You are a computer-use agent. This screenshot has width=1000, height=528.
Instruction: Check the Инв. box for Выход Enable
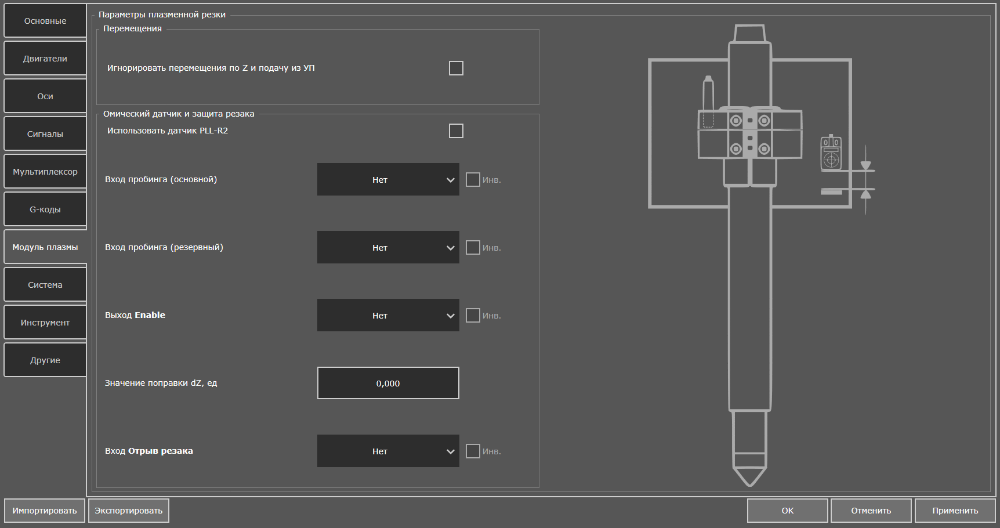[x=473, y=315]
